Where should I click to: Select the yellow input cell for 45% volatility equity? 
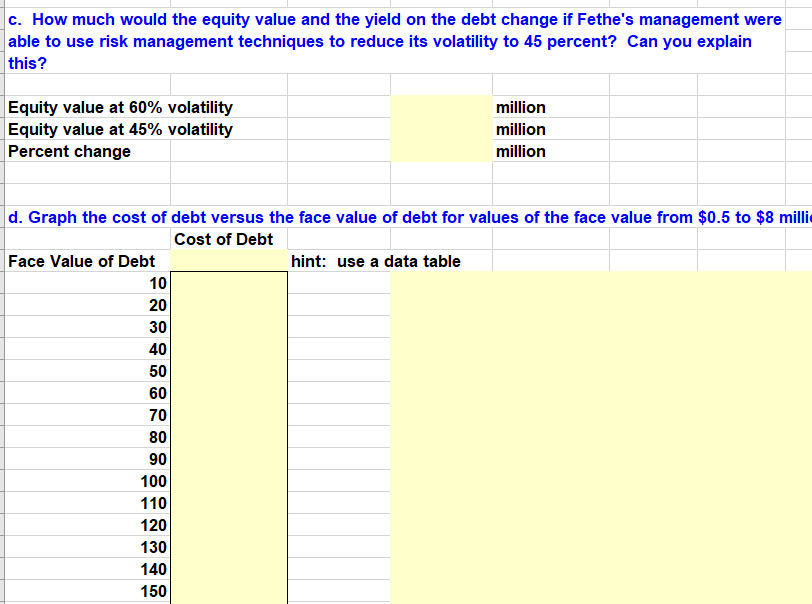(x=441, y=128)
